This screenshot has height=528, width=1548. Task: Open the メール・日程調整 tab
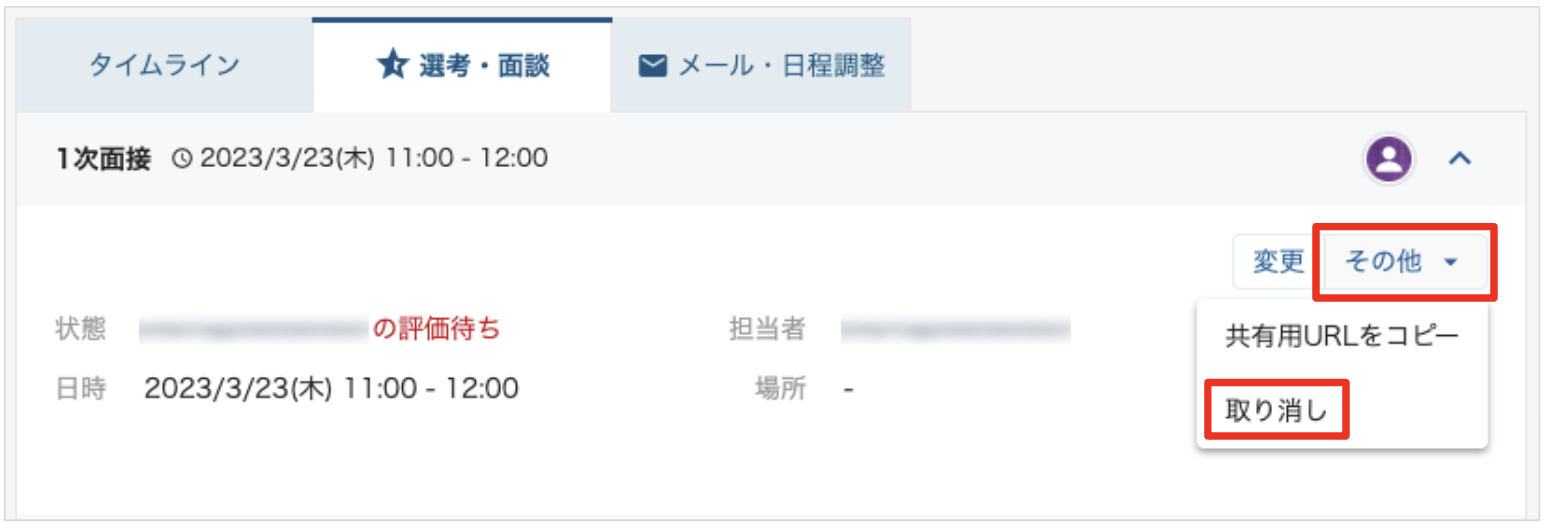(x=762, y=65)
